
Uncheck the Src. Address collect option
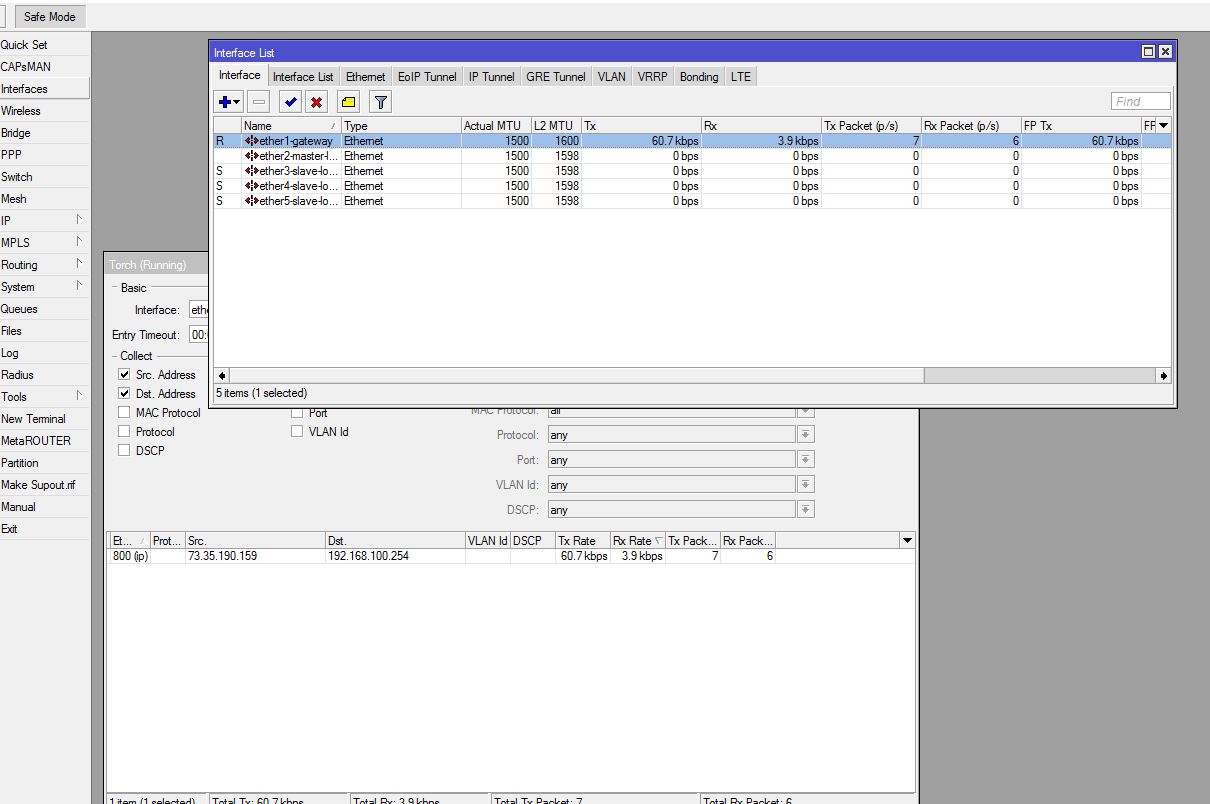click(x=123, y=374)
